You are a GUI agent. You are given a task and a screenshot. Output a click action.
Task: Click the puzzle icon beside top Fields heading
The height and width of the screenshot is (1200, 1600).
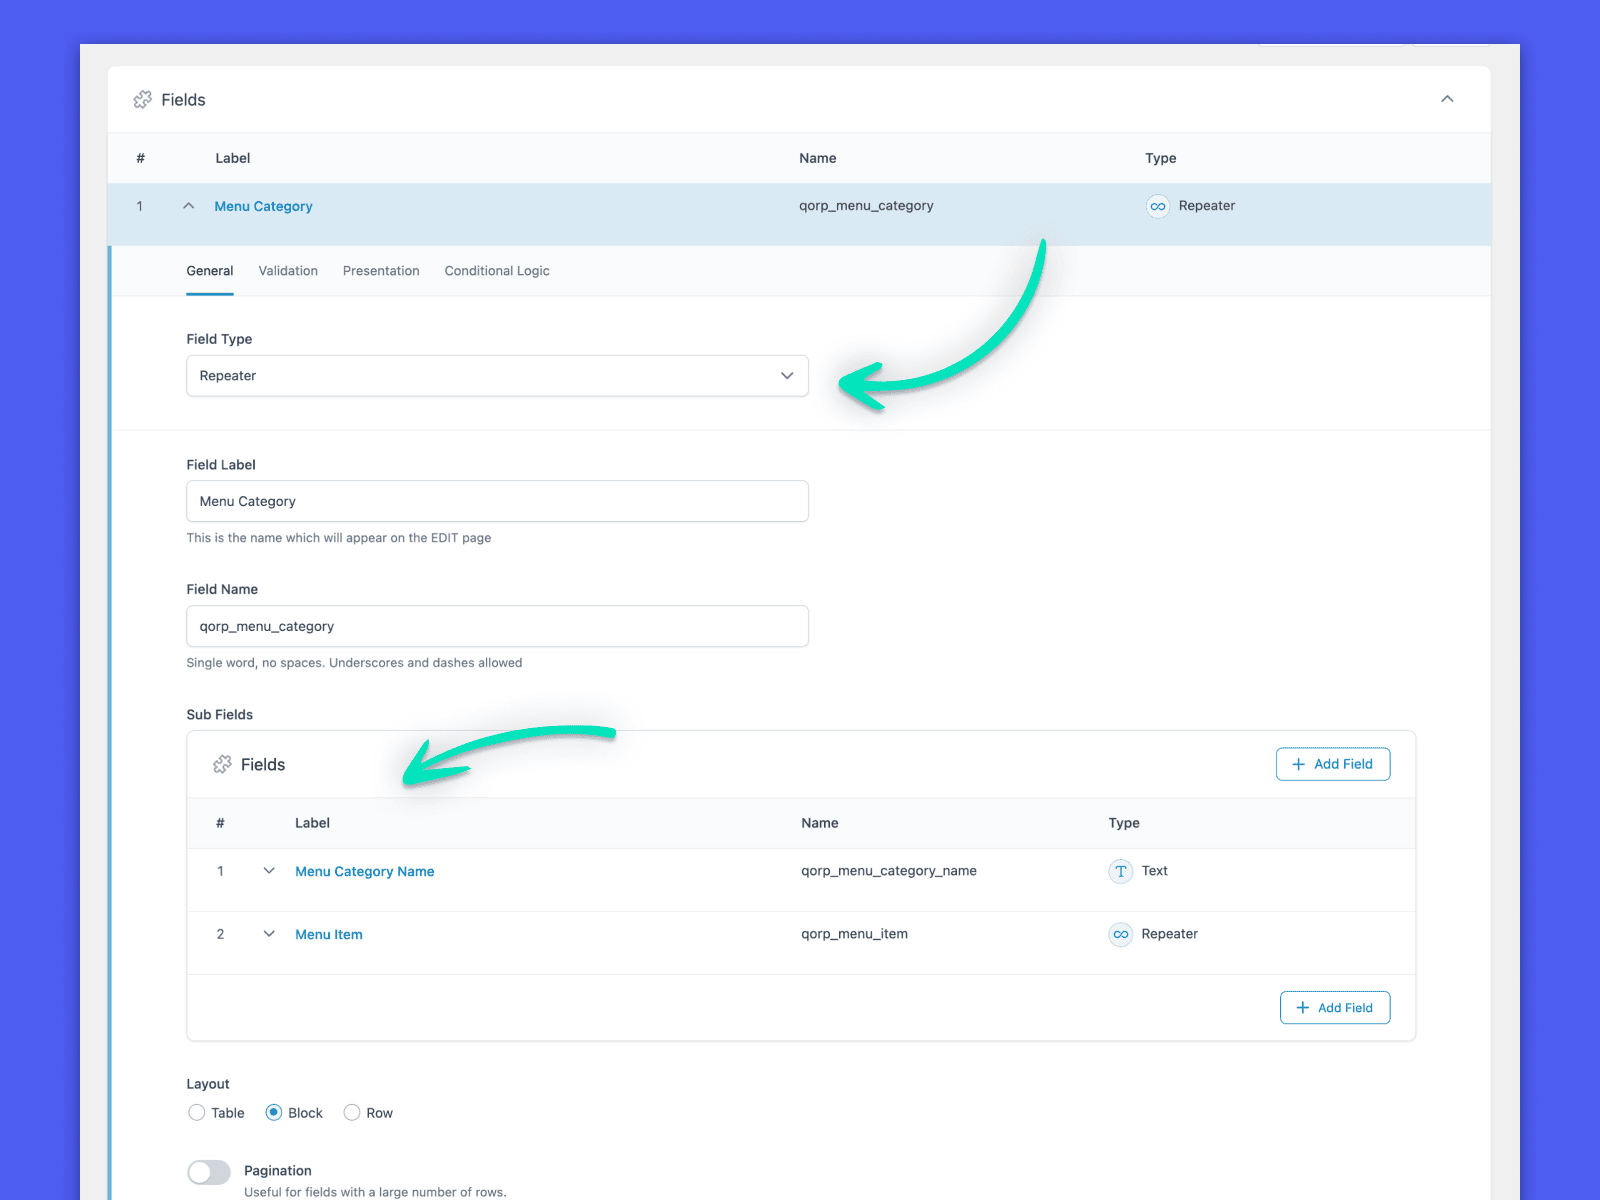[x=143, y=100]
